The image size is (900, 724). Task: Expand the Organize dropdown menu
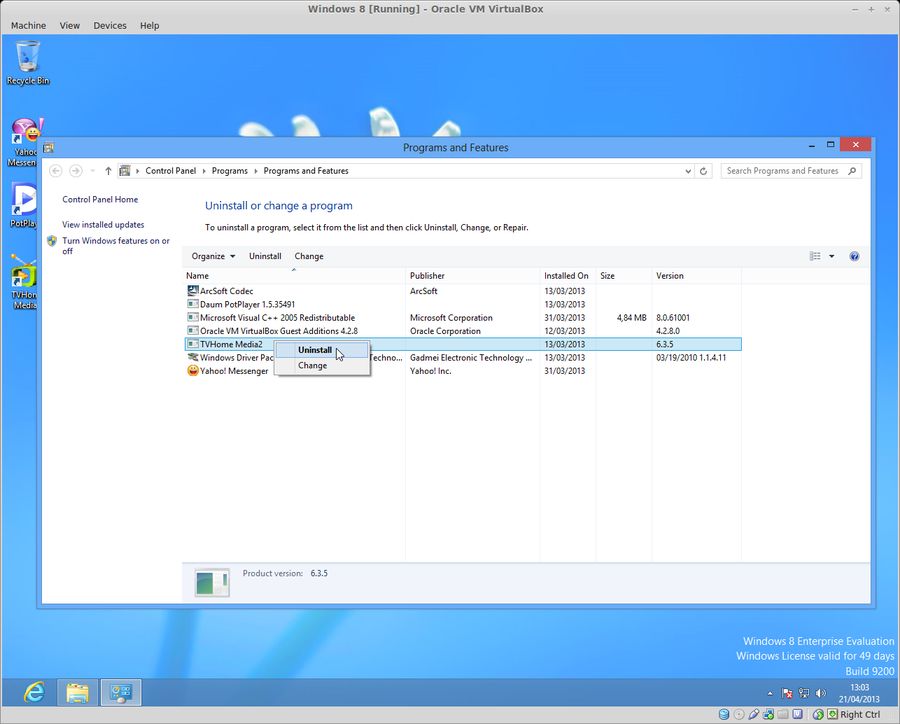click(212, 256)
